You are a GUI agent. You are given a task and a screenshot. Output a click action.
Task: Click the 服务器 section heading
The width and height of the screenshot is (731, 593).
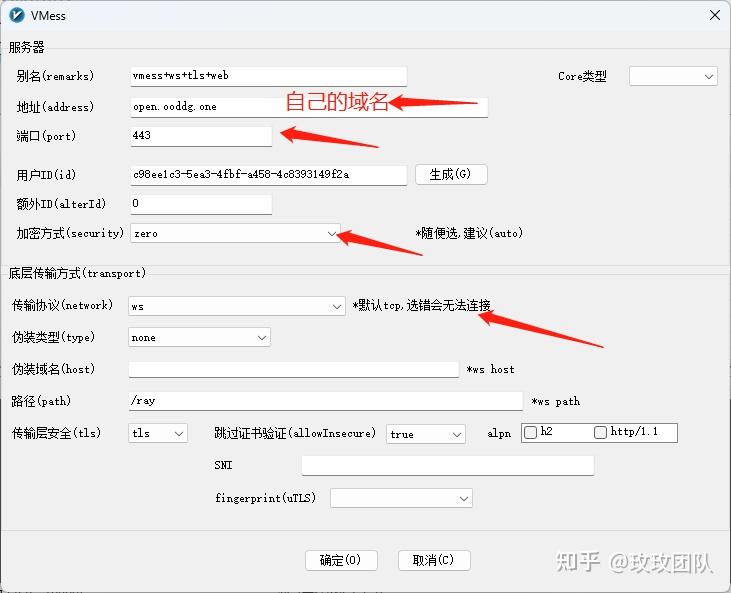coord(27,47)
